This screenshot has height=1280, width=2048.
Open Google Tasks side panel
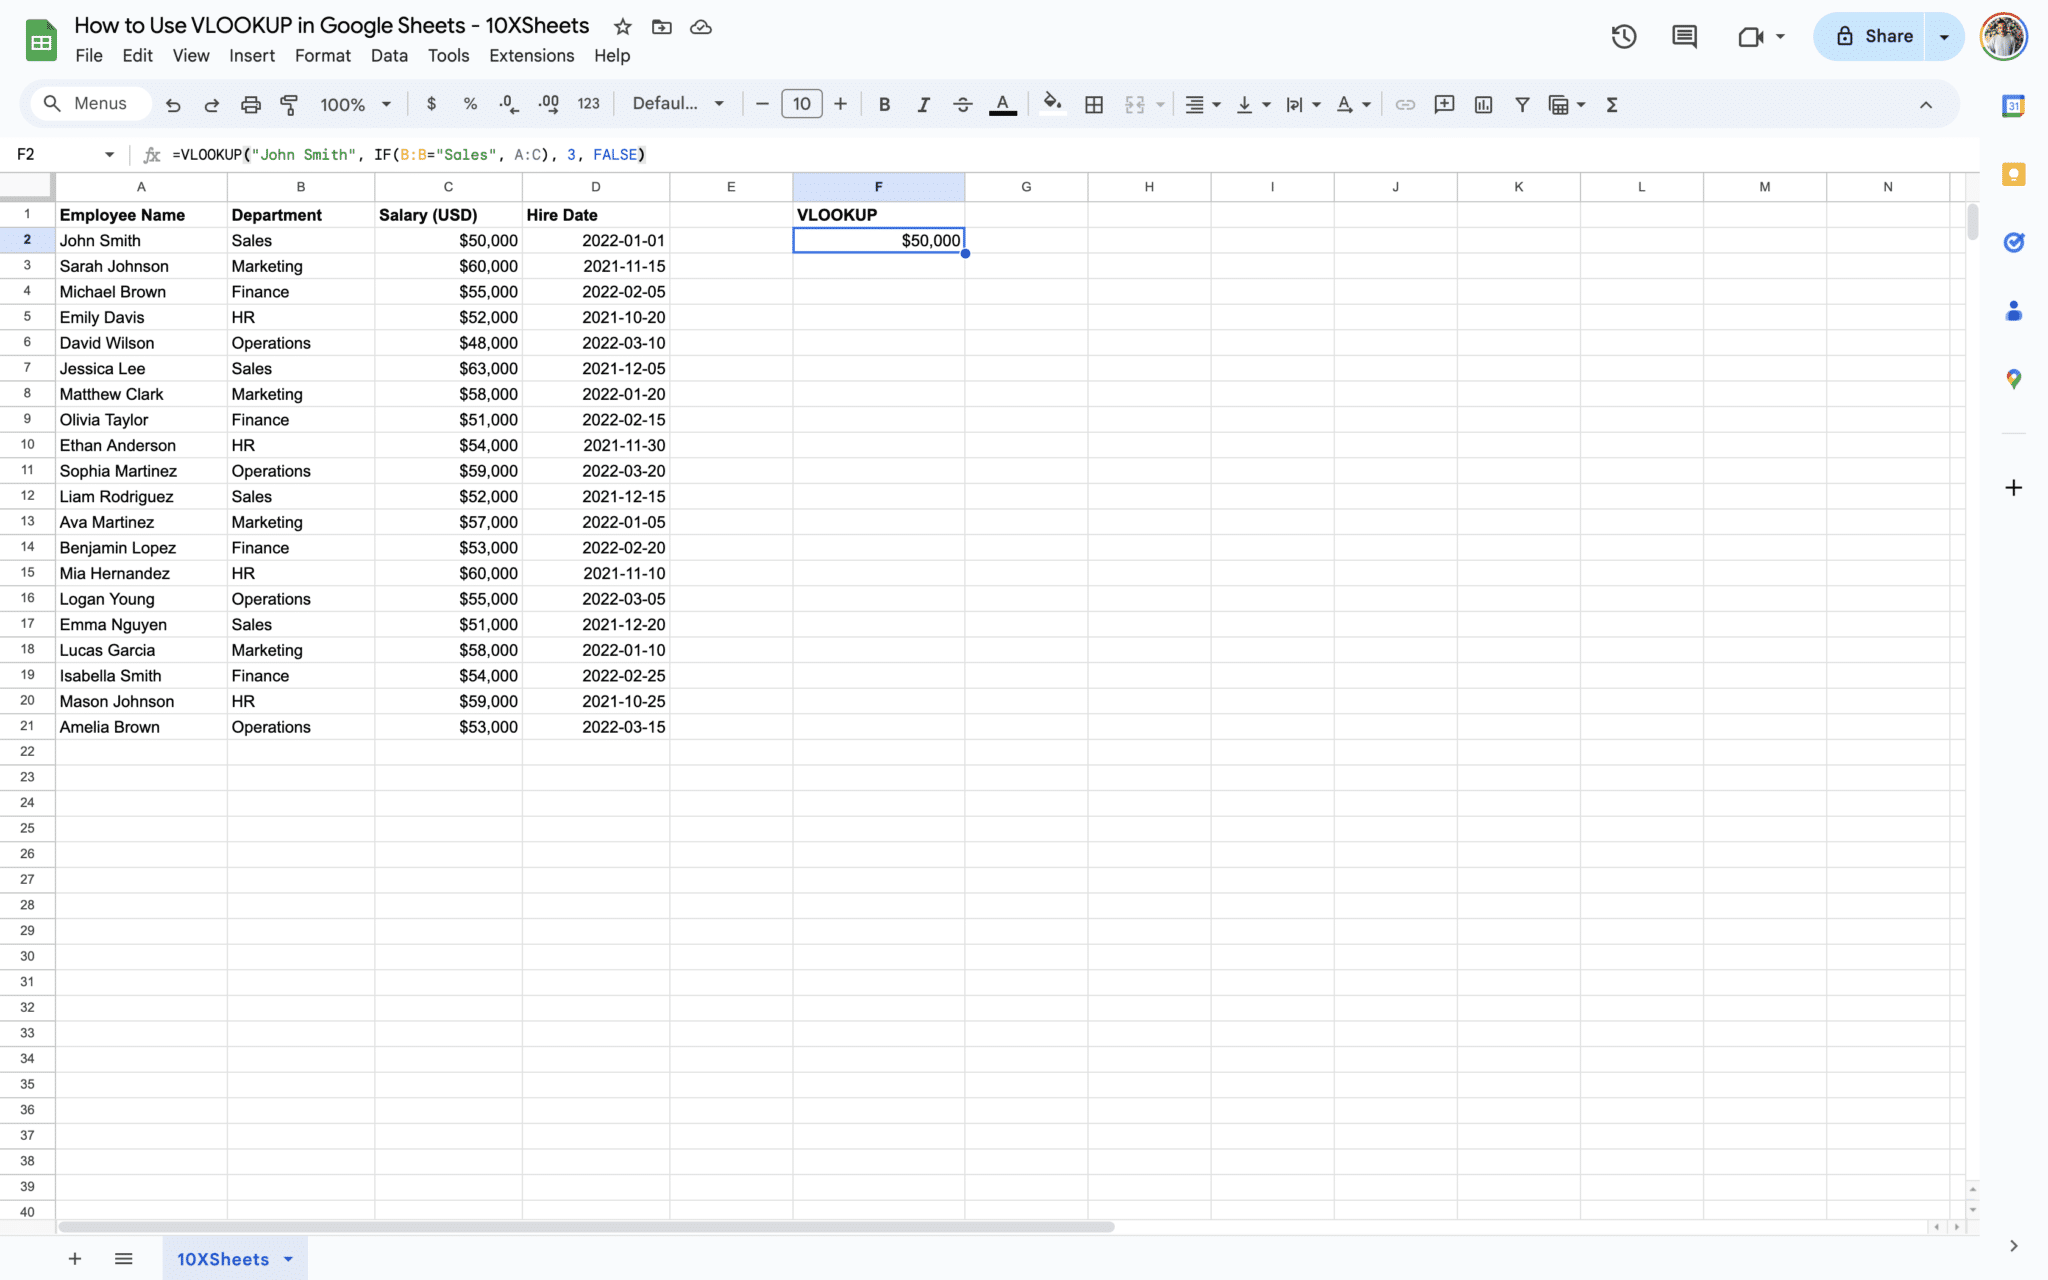[x=2013, y=242]
